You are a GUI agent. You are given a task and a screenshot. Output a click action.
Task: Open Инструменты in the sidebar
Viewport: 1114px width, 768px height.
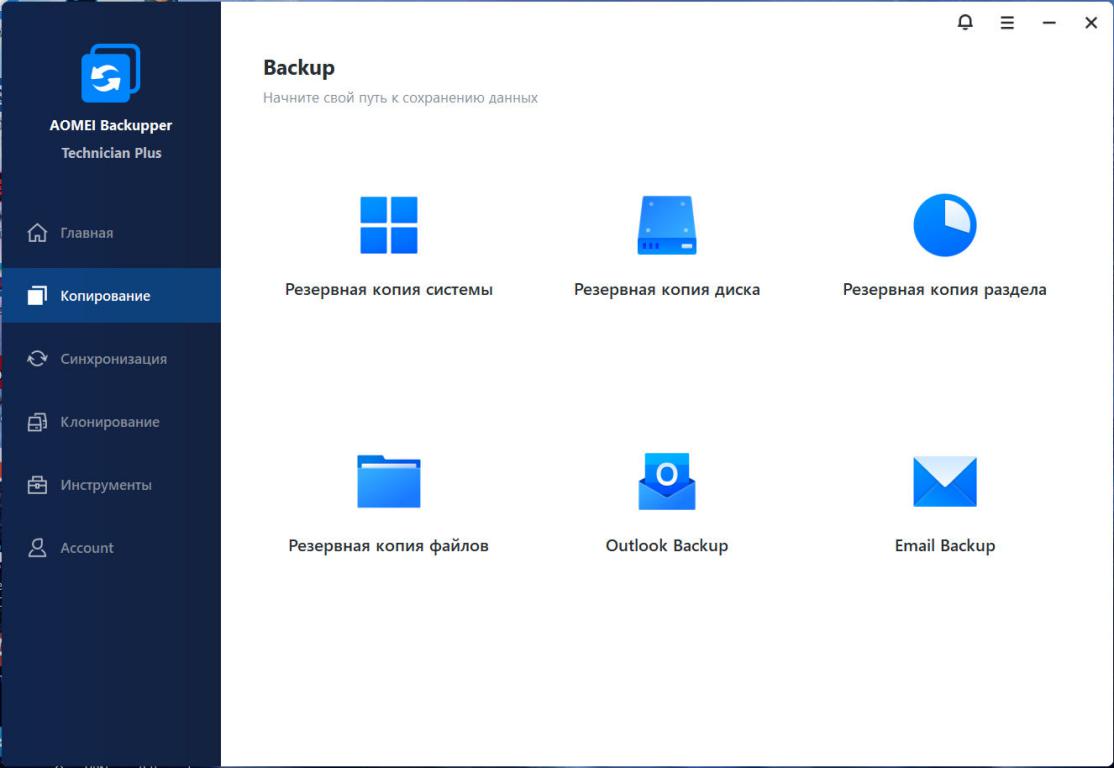click(105, 485)
